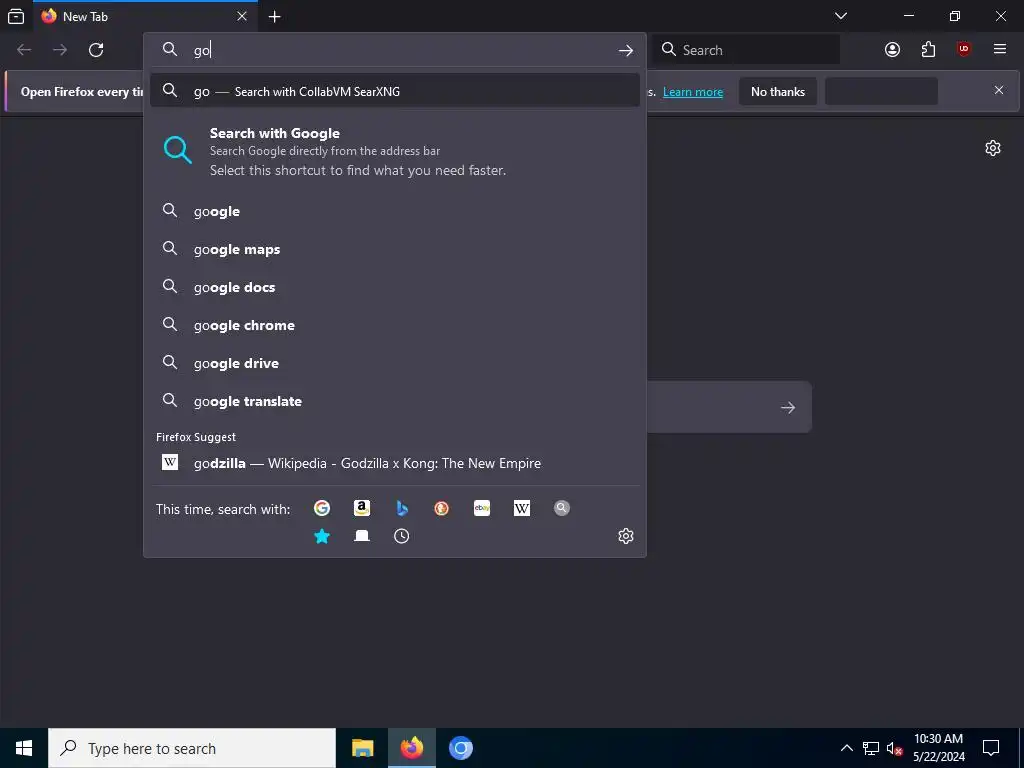Image resolution: width=1024 pixels, height=768 pixels.
Task: Search with the gray magnifier engine icon
Action: point(562,508)
